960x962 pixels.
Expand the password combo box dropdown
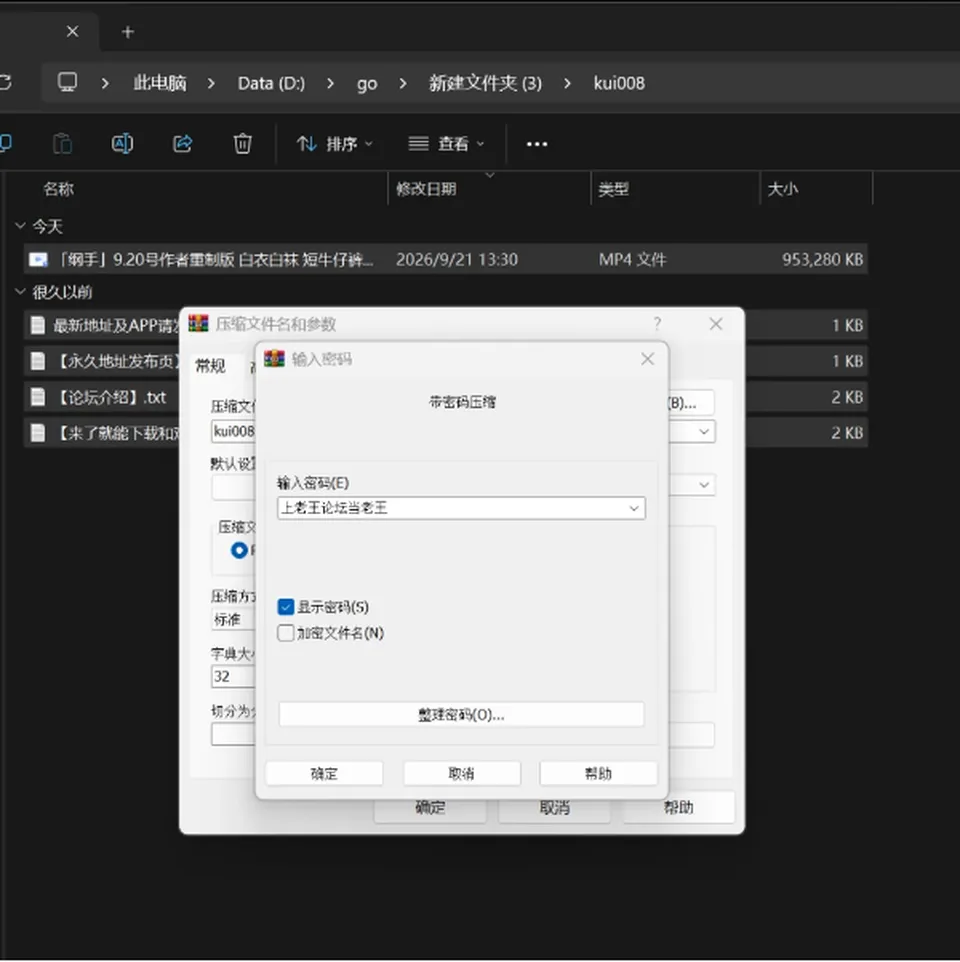click(x=634, y=508)
